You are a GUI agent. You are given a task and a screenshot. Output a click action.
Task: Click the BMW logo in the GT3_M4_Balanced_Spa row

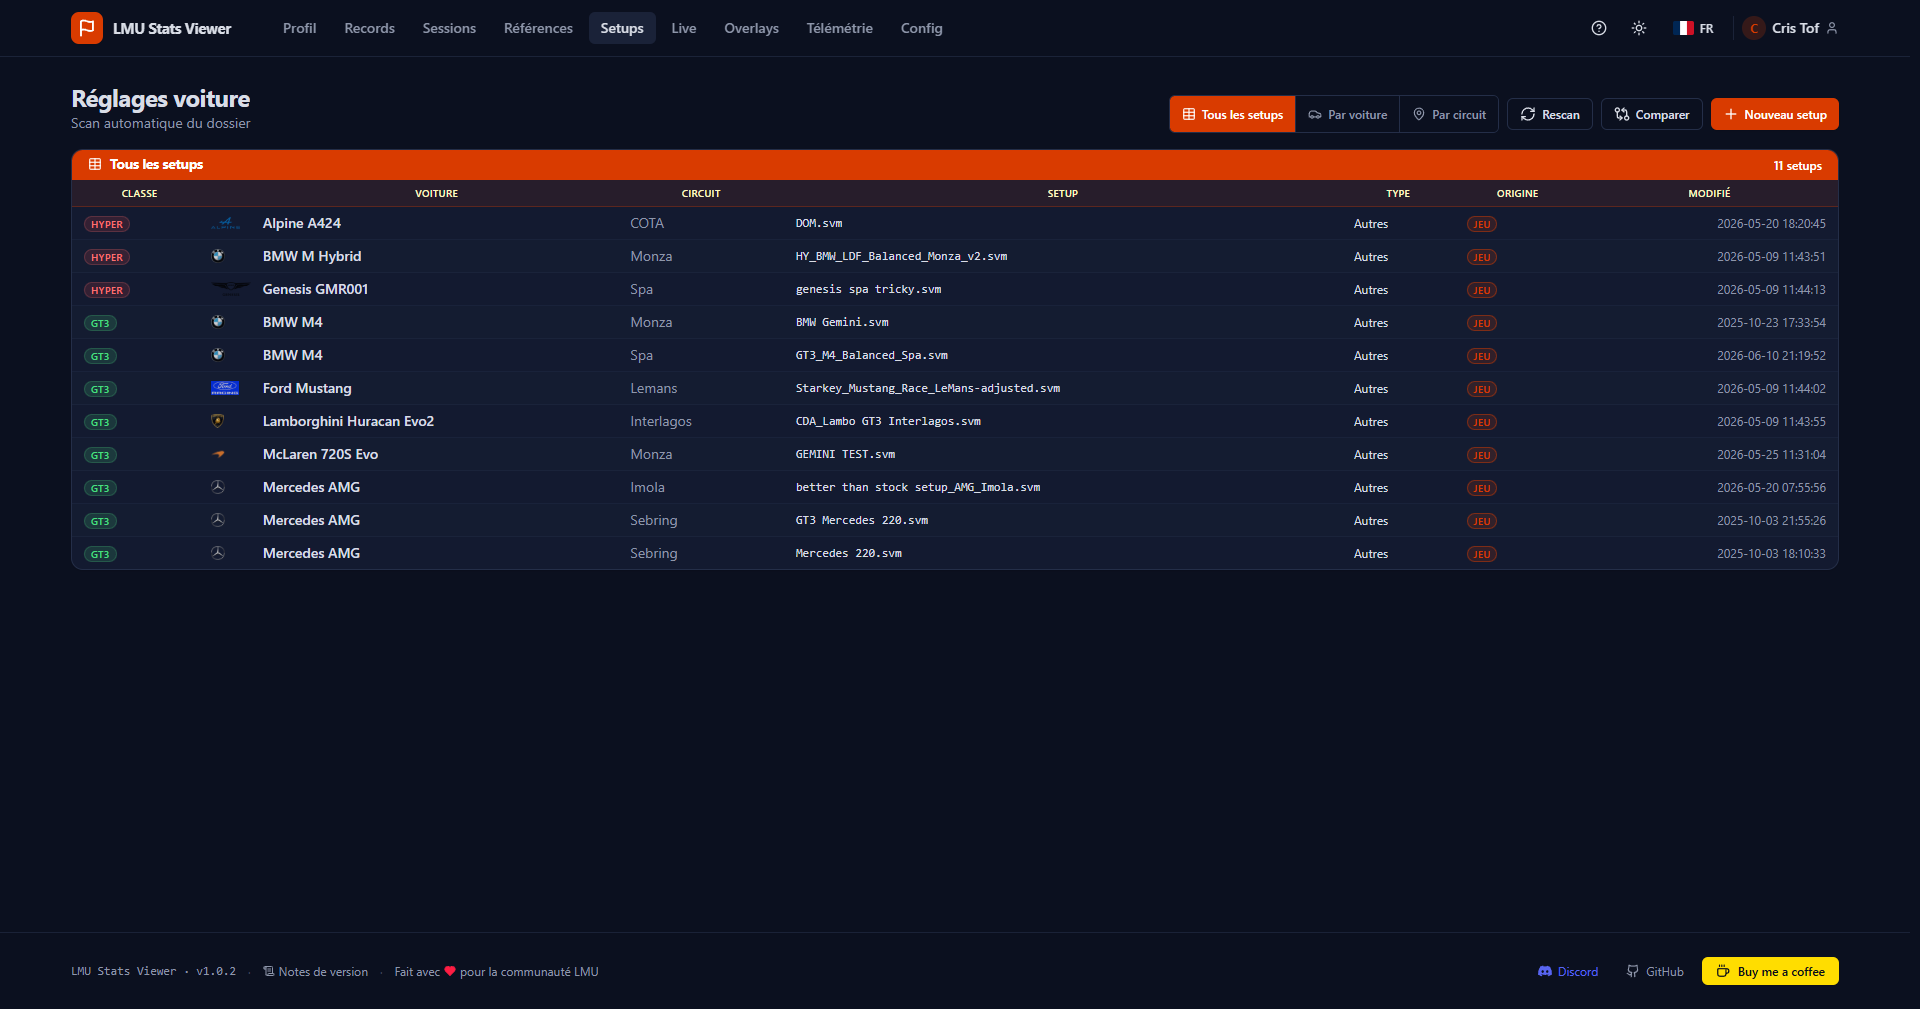click(218, 355)
